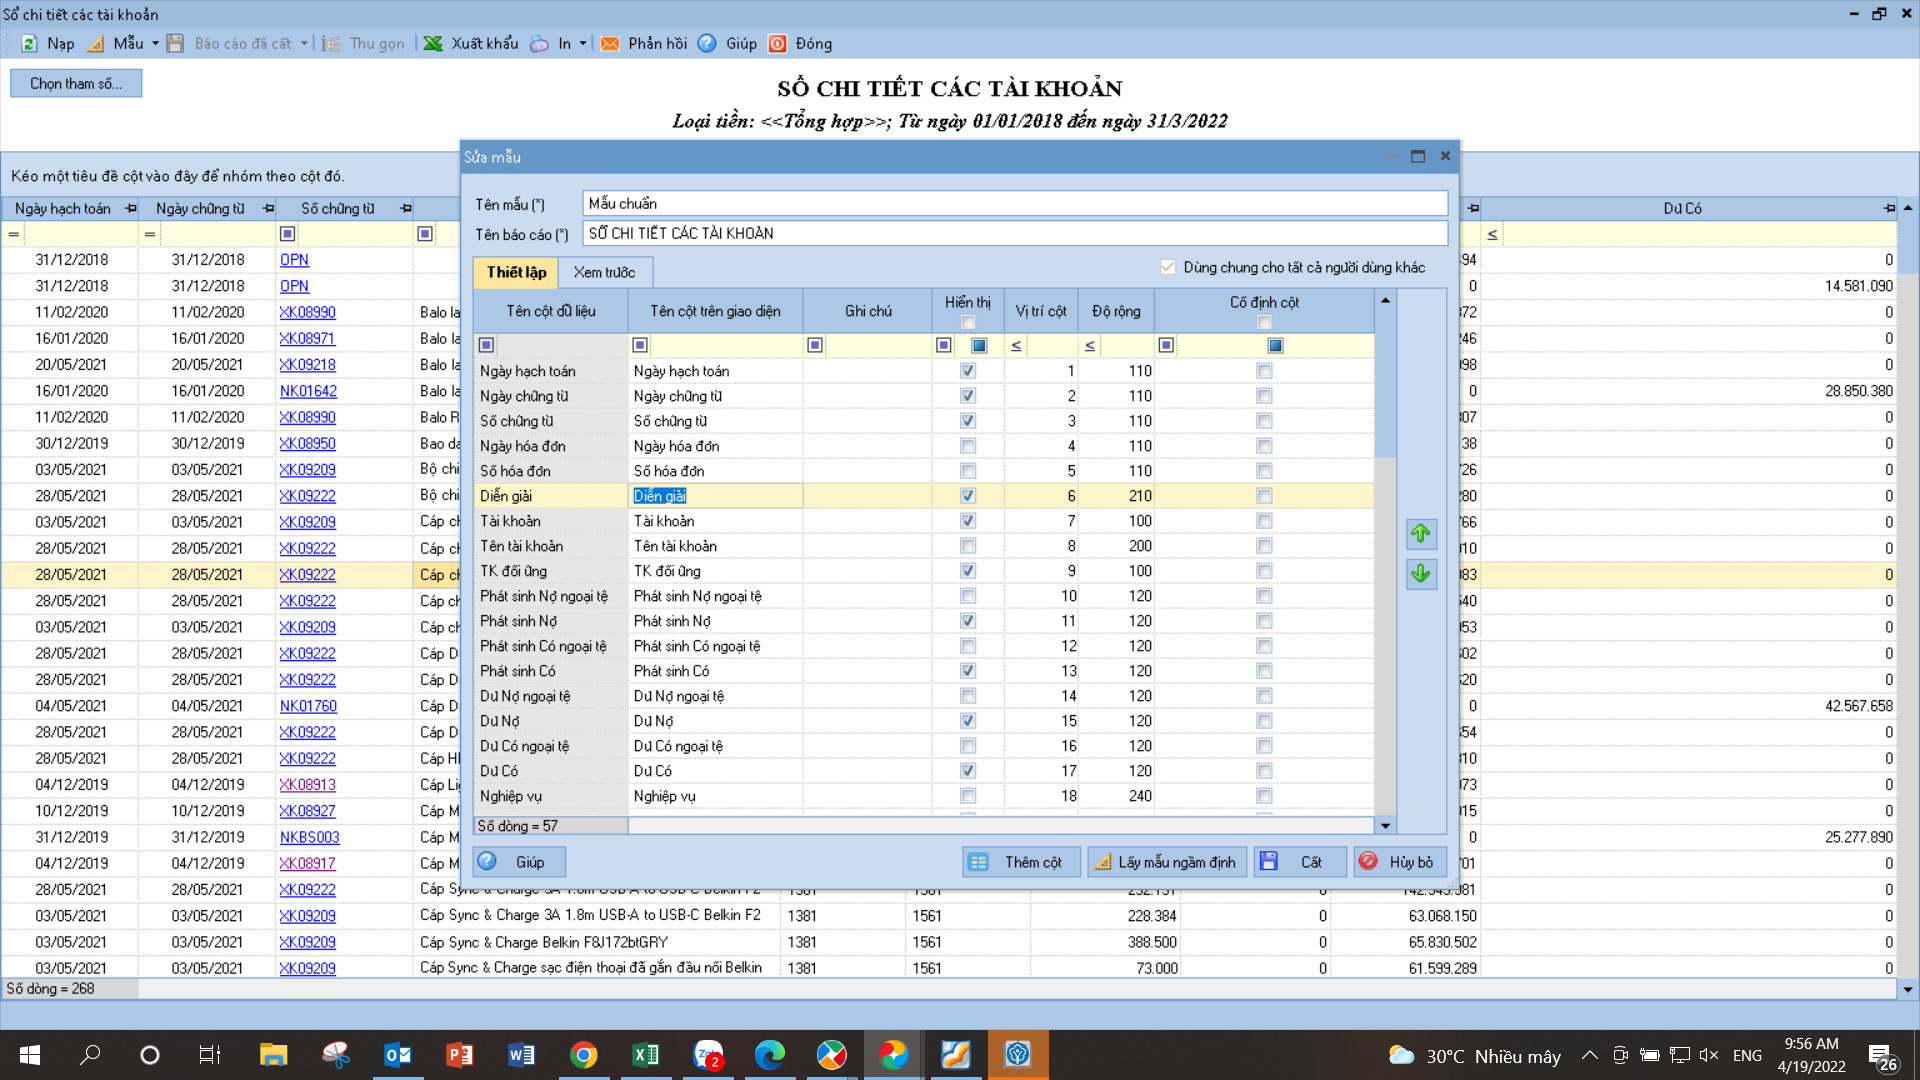Image resolution: width=1920 pixels, height=1080 pixels.
Task: Open Google Chrome from taskbar
Action: [x=583, y=1055]
